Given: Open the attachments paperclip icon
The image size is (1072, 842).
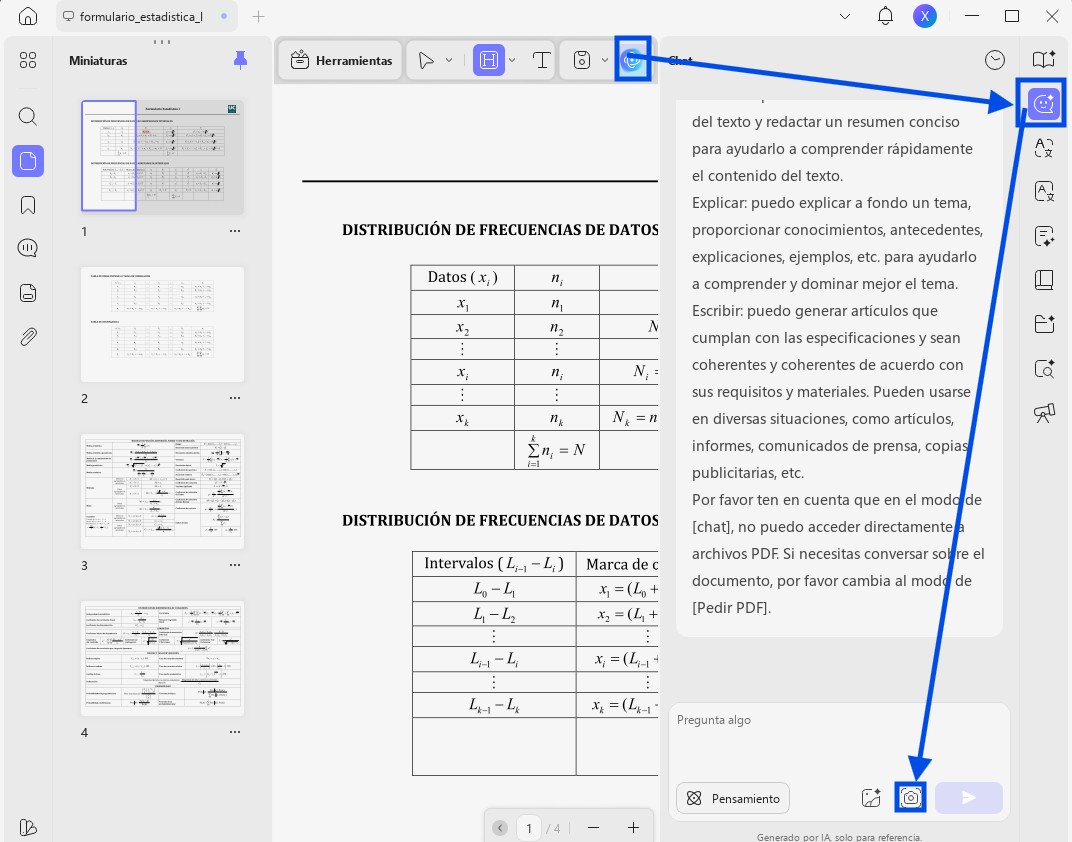Looking at the screenshot, I should [28, 337].
